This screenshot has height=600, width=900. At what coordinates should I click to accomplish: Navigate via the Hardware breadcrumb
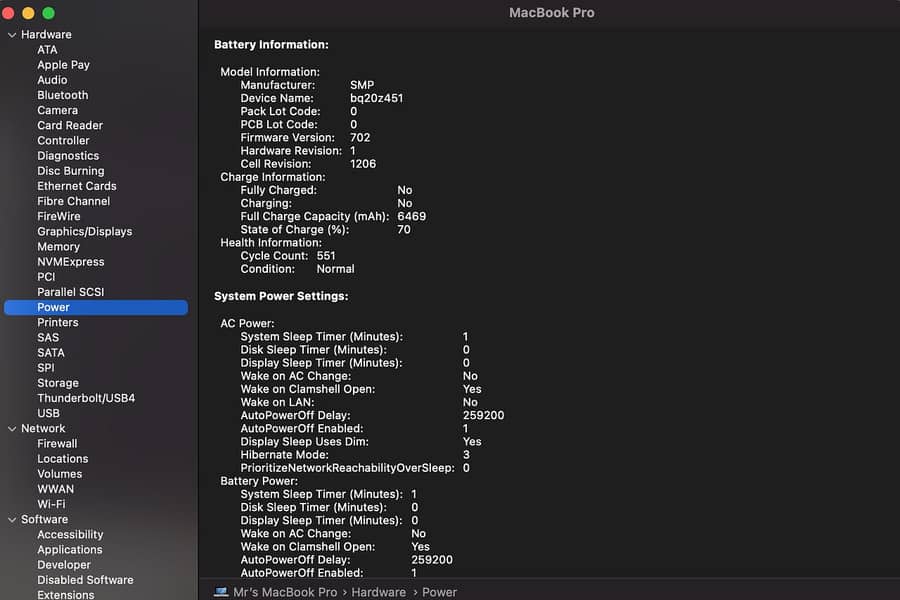378,592
